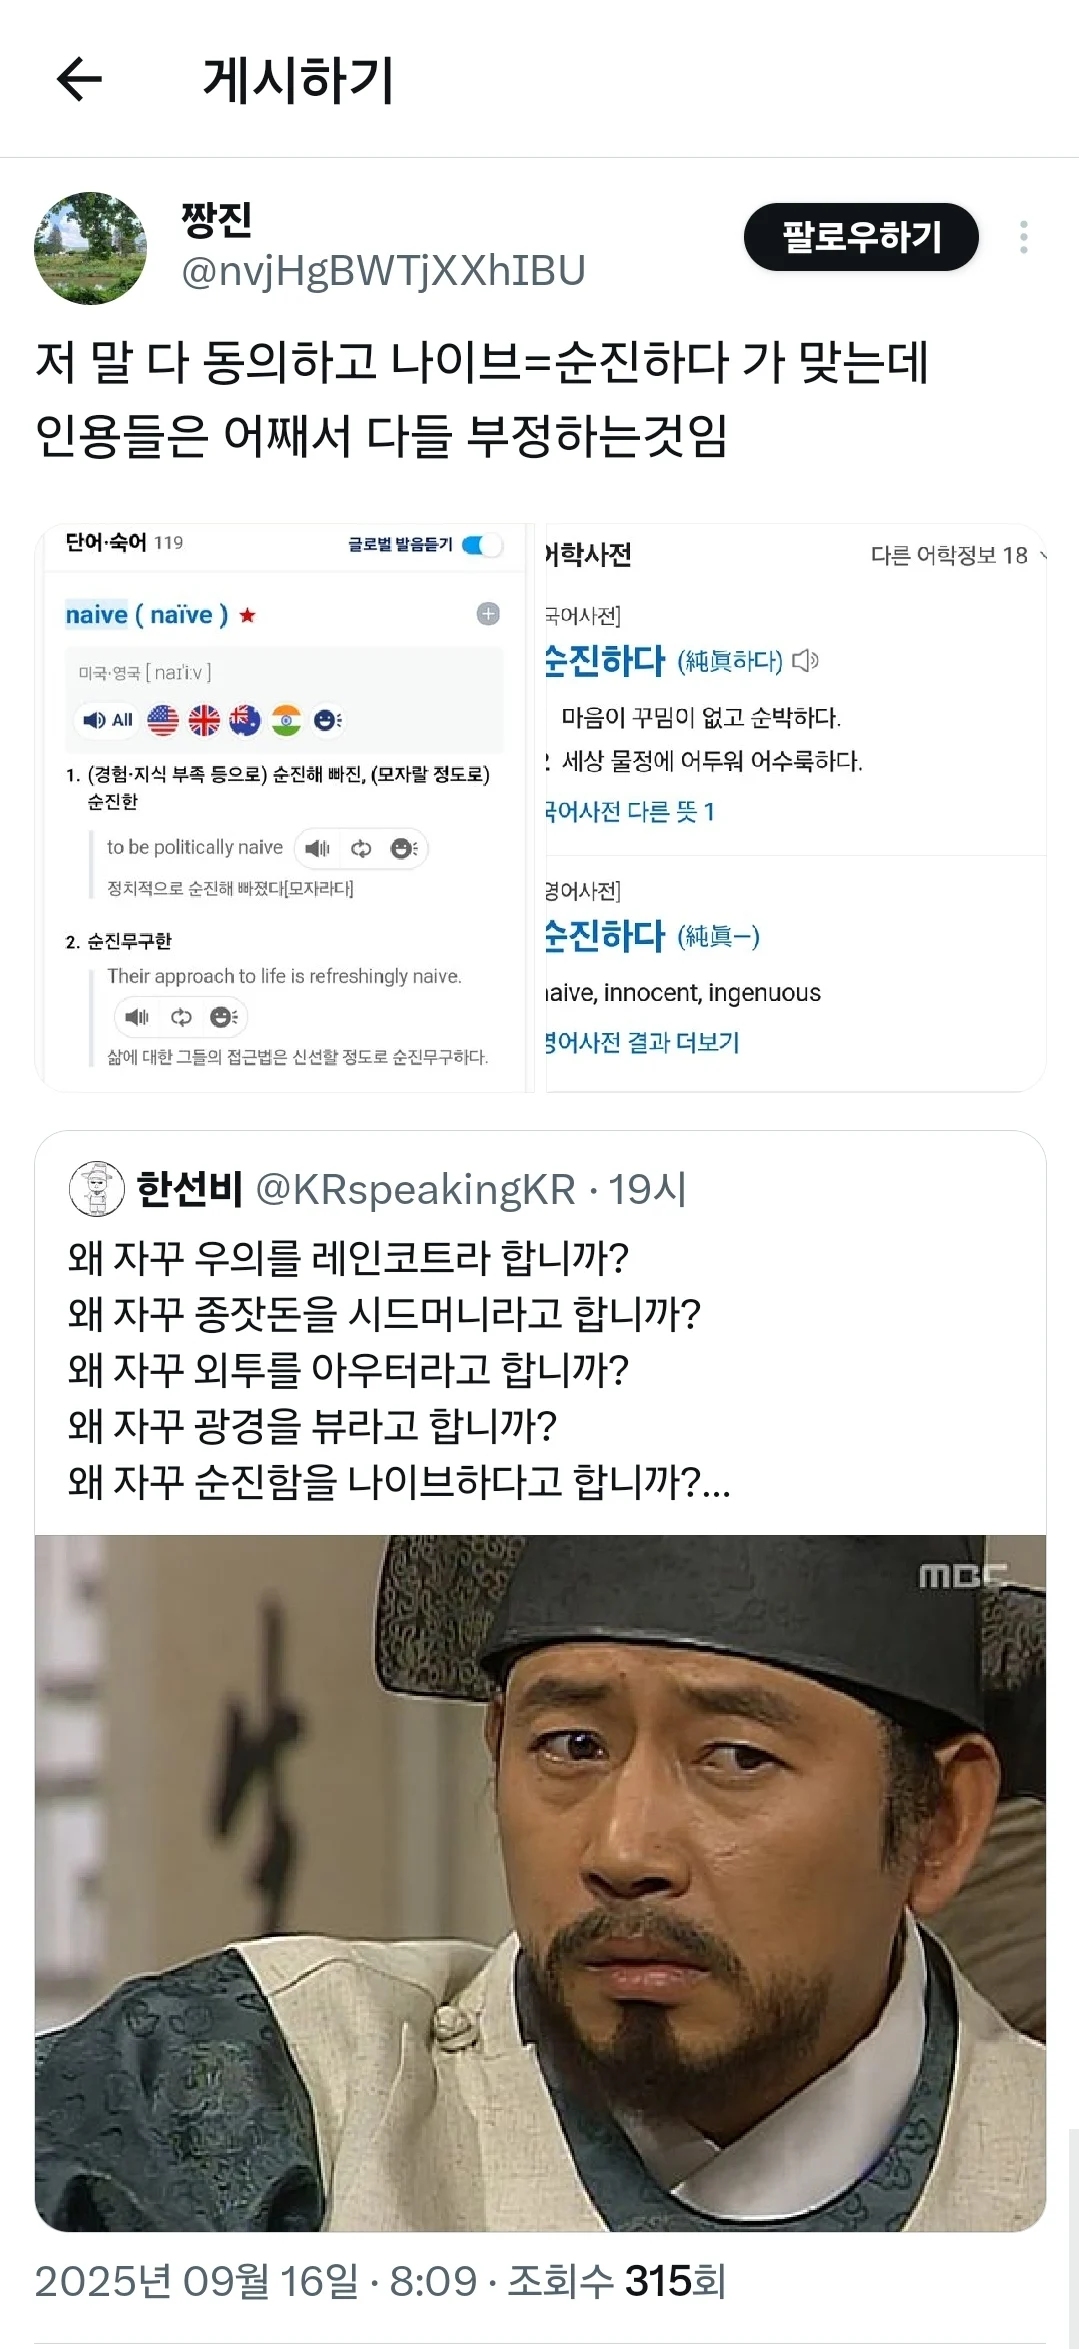Open the 국어사전 다른 뜻 1 link
This screenshot has height=2349, width=1079.
630,812
